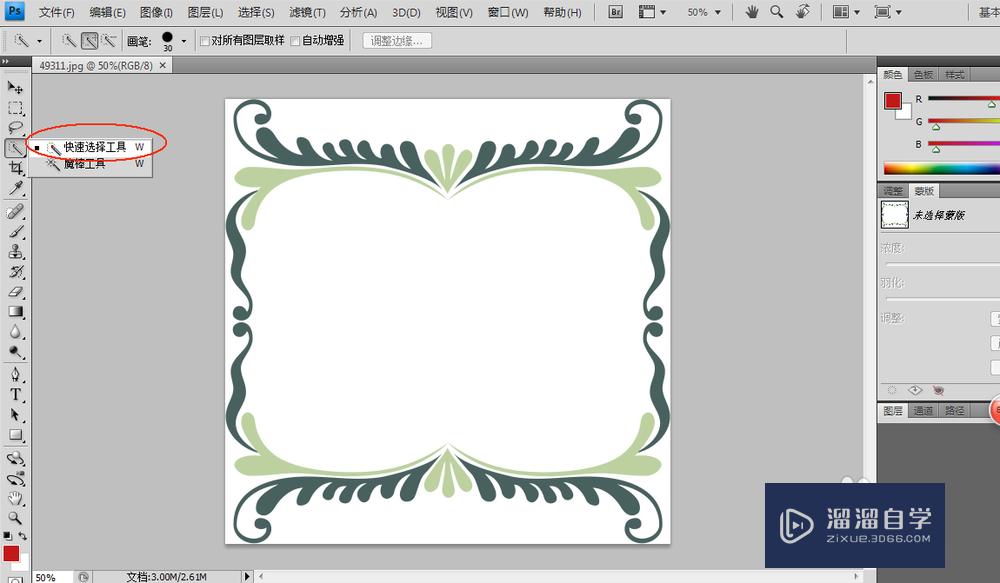Image resolution: width=1000 pixels, height=583 pixels.
Task: Select the Blur tool (water drop)
Action: tap(15, 332)
